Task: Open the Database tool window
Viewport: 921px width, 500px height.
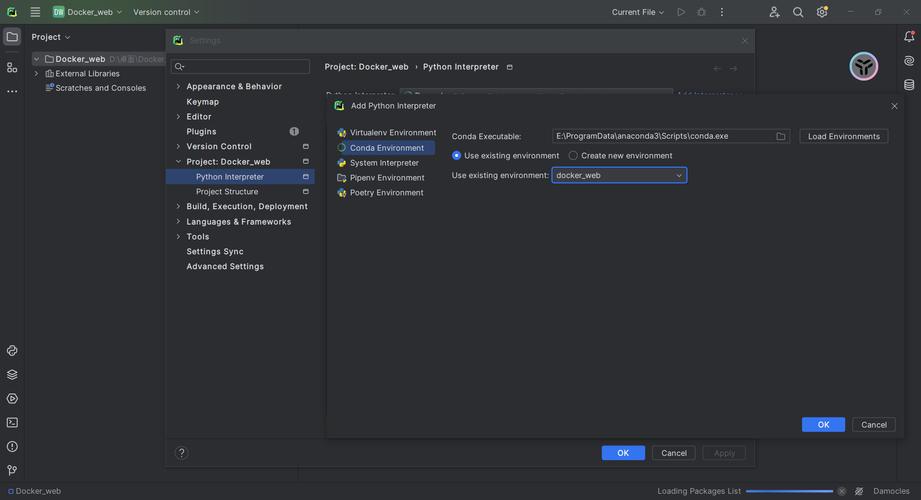Action: 909,85
